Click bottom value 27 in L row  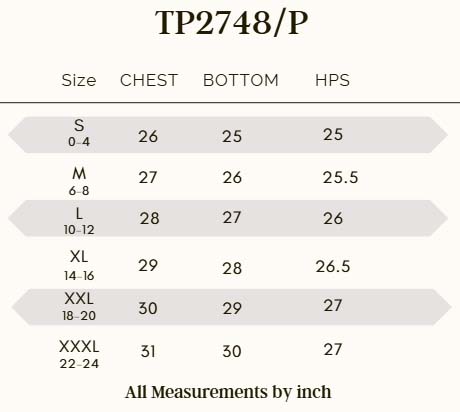[x=232, y=218]
